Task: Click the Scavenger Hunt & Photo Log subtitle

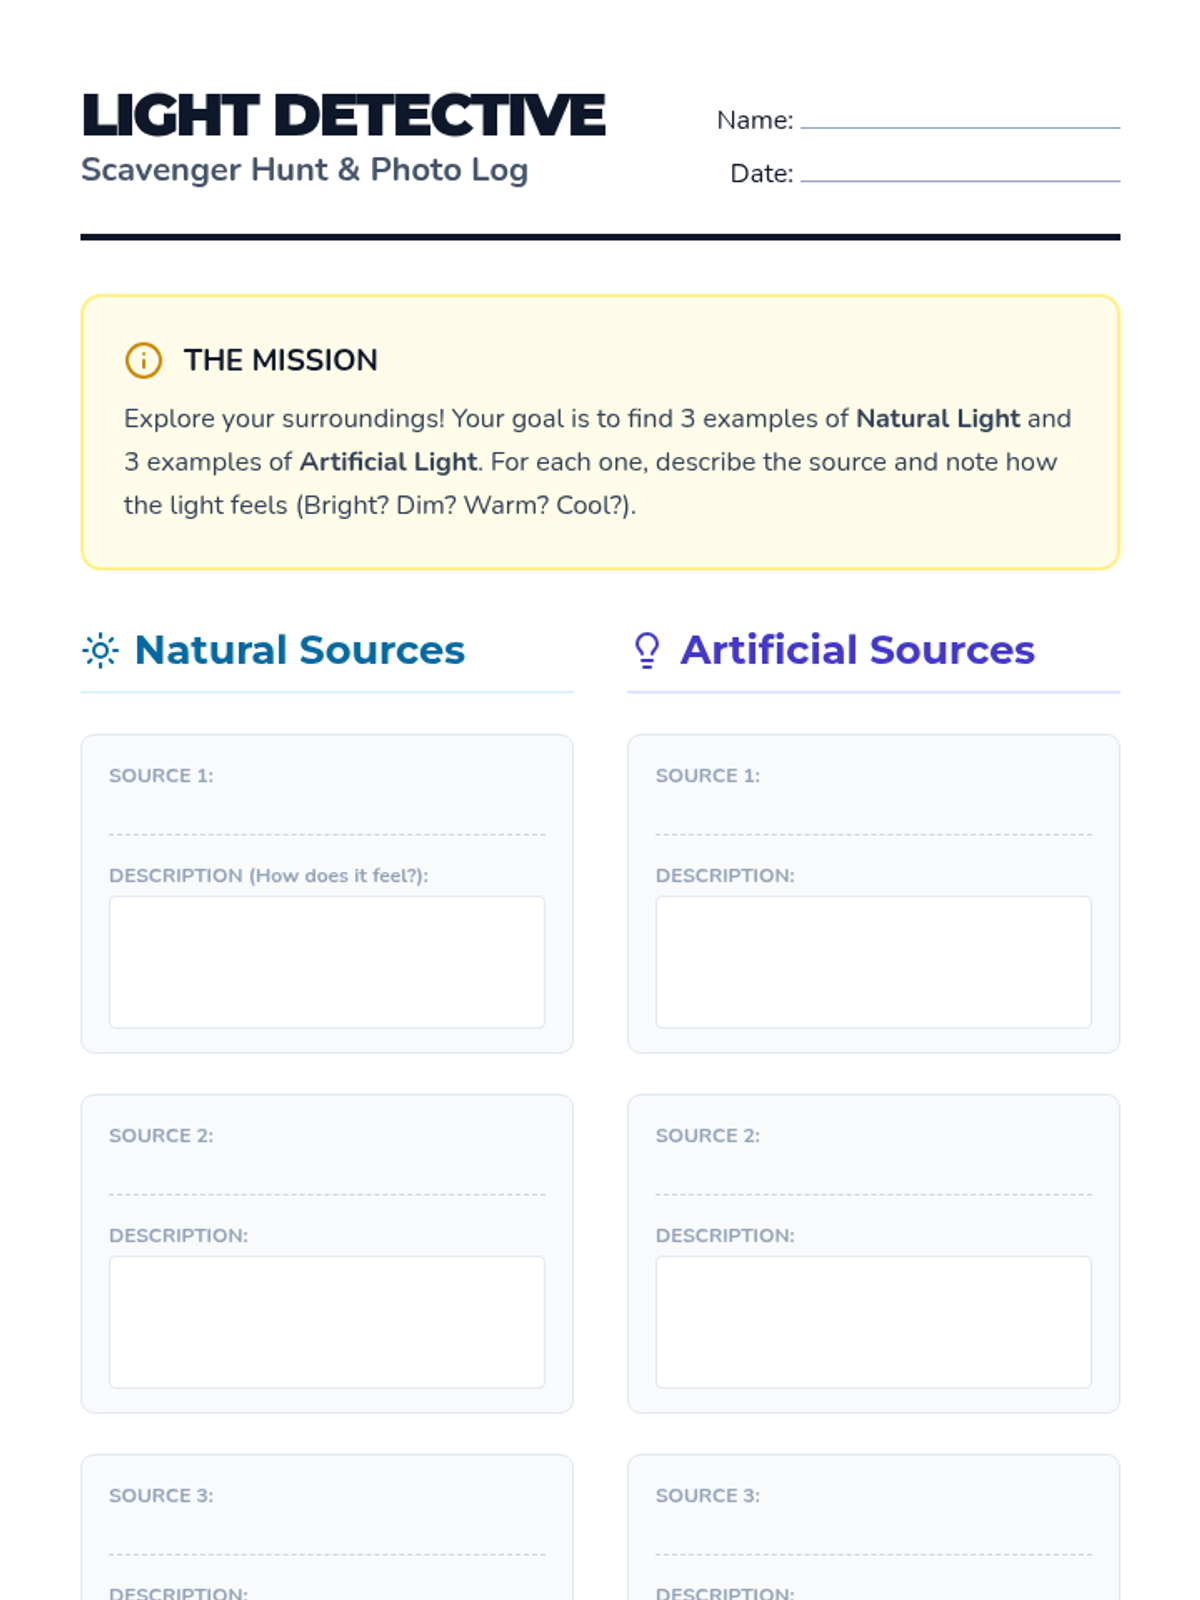Action: tap(304, 170)
